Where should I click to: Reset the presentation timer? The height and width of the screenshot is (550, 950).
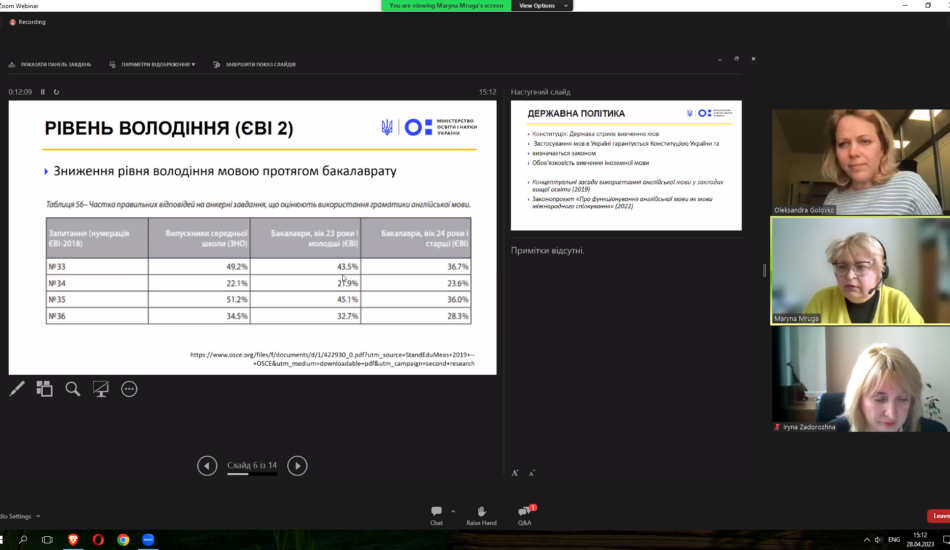56,92
